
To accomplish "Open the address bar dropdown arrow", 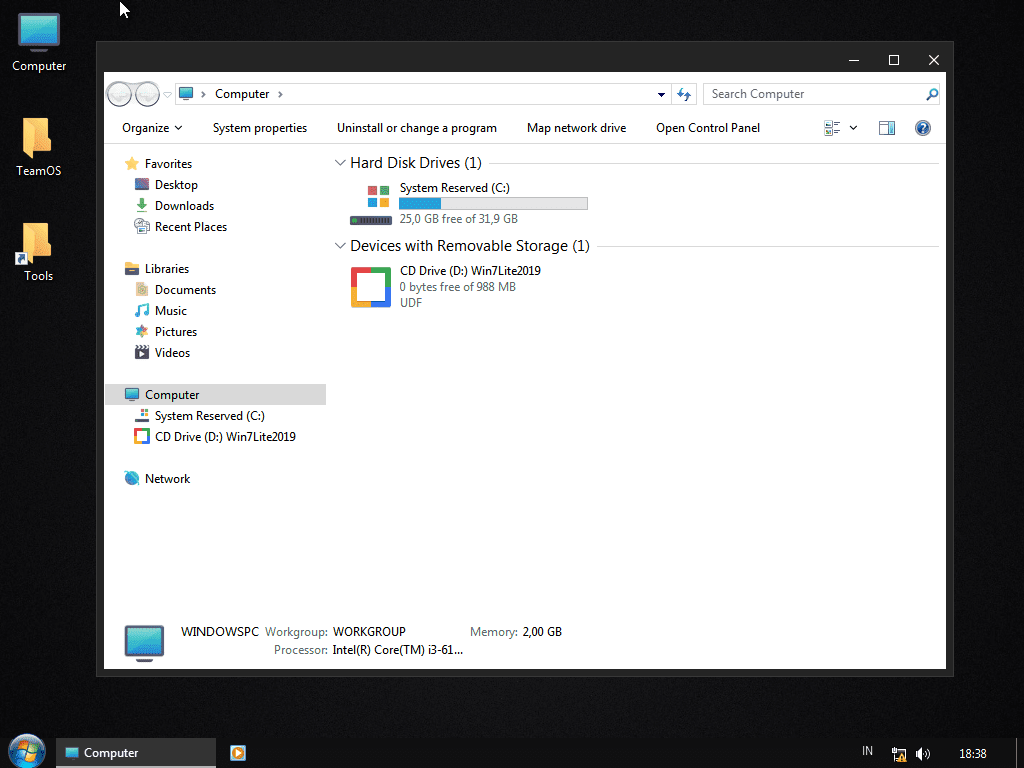I will point(659,93).
